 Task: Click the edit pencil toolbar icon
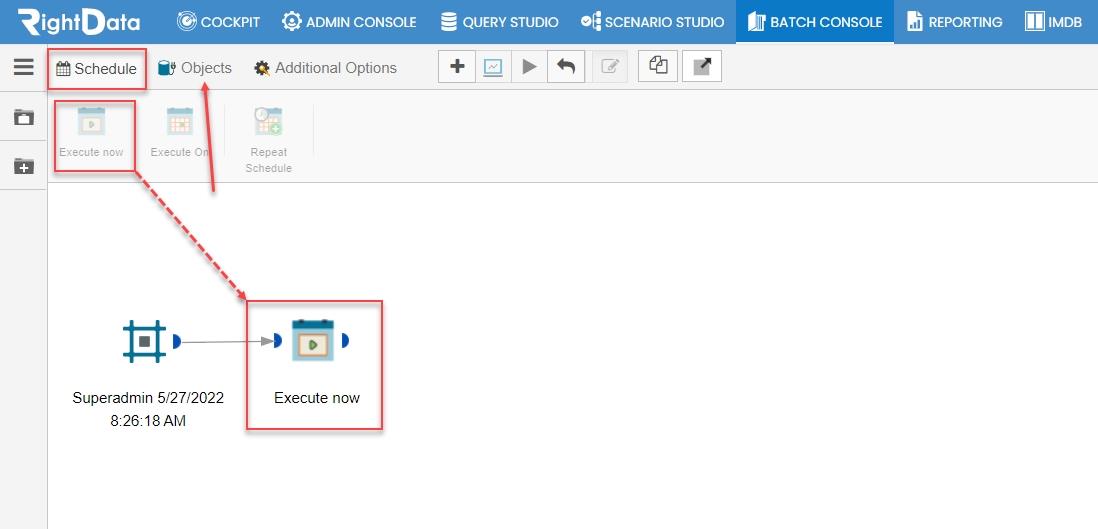[610, 67]
